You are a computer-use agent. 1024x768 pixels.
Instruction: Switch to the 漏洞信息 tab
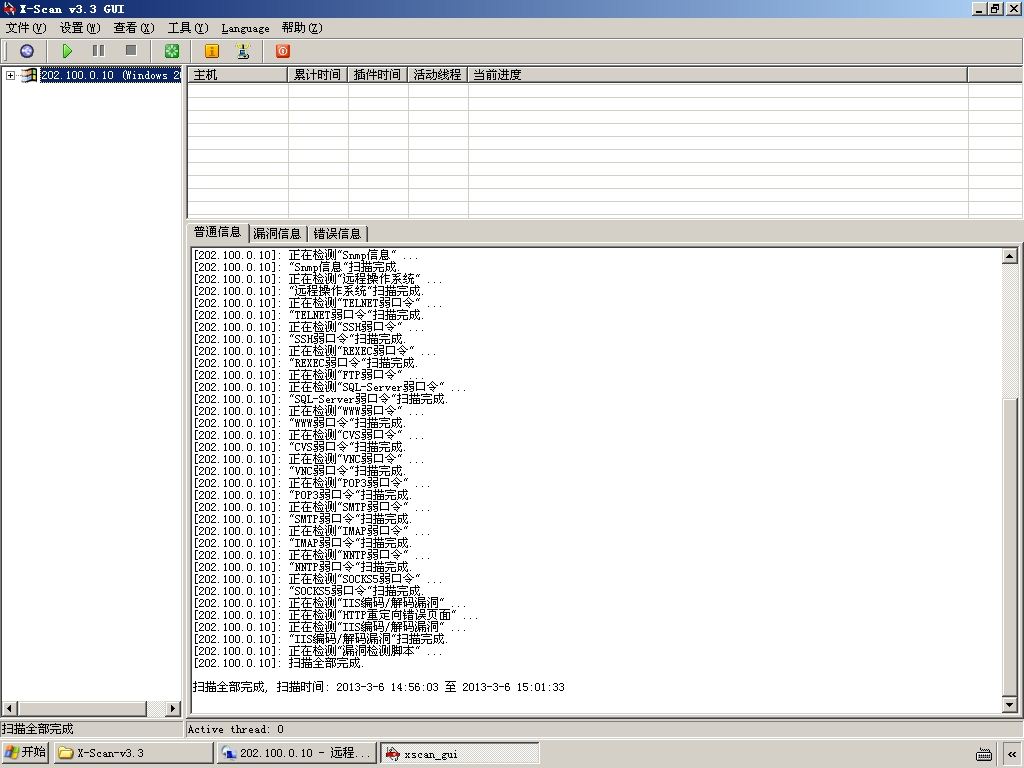[x=277, y=233]
